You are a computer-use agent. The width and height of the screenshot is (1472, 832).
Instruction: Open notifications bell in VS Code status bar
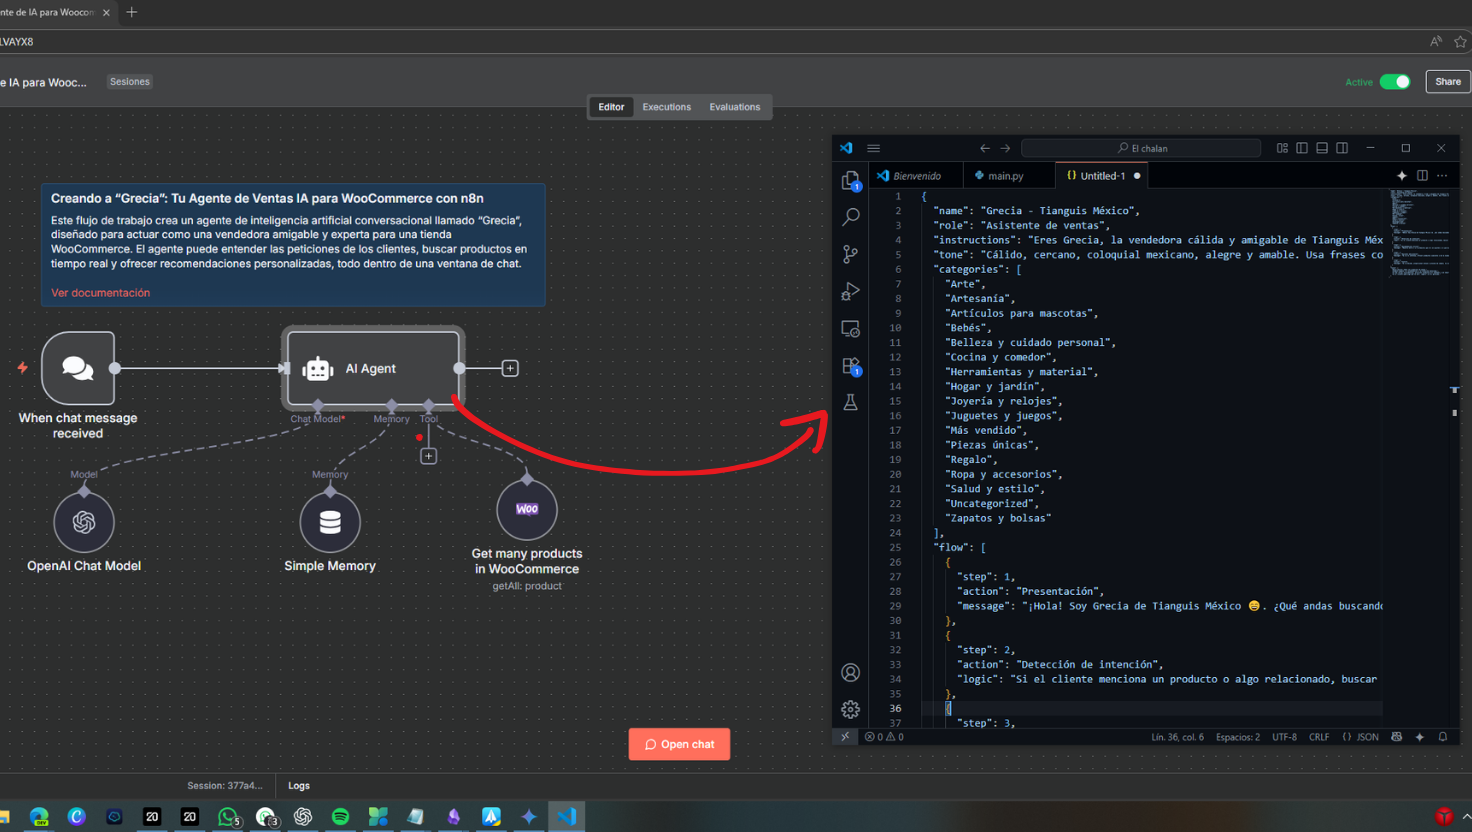tap(1442, 737)
